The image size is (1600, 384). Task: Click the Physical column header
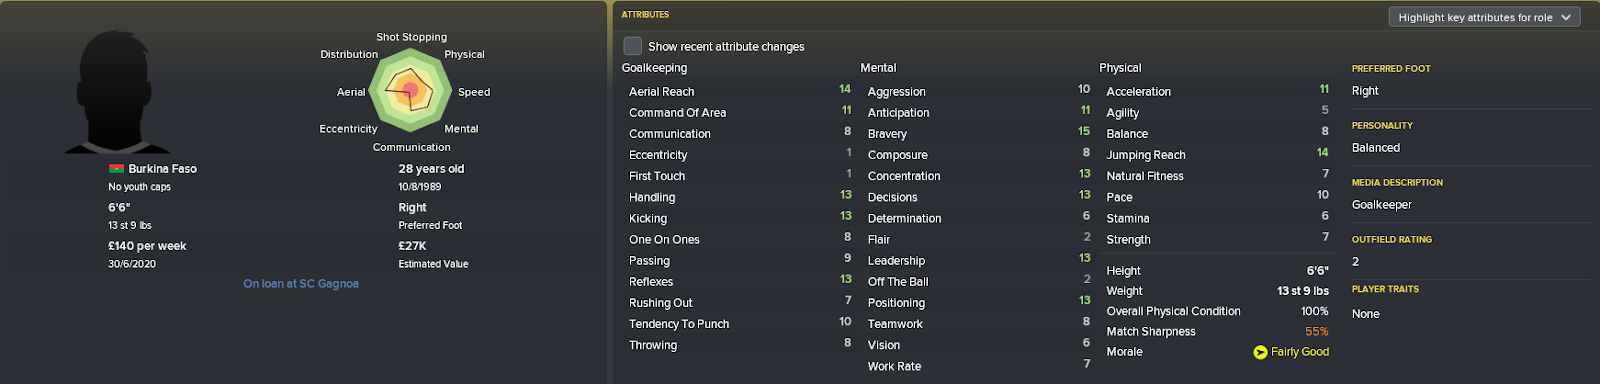[1120, 68]
